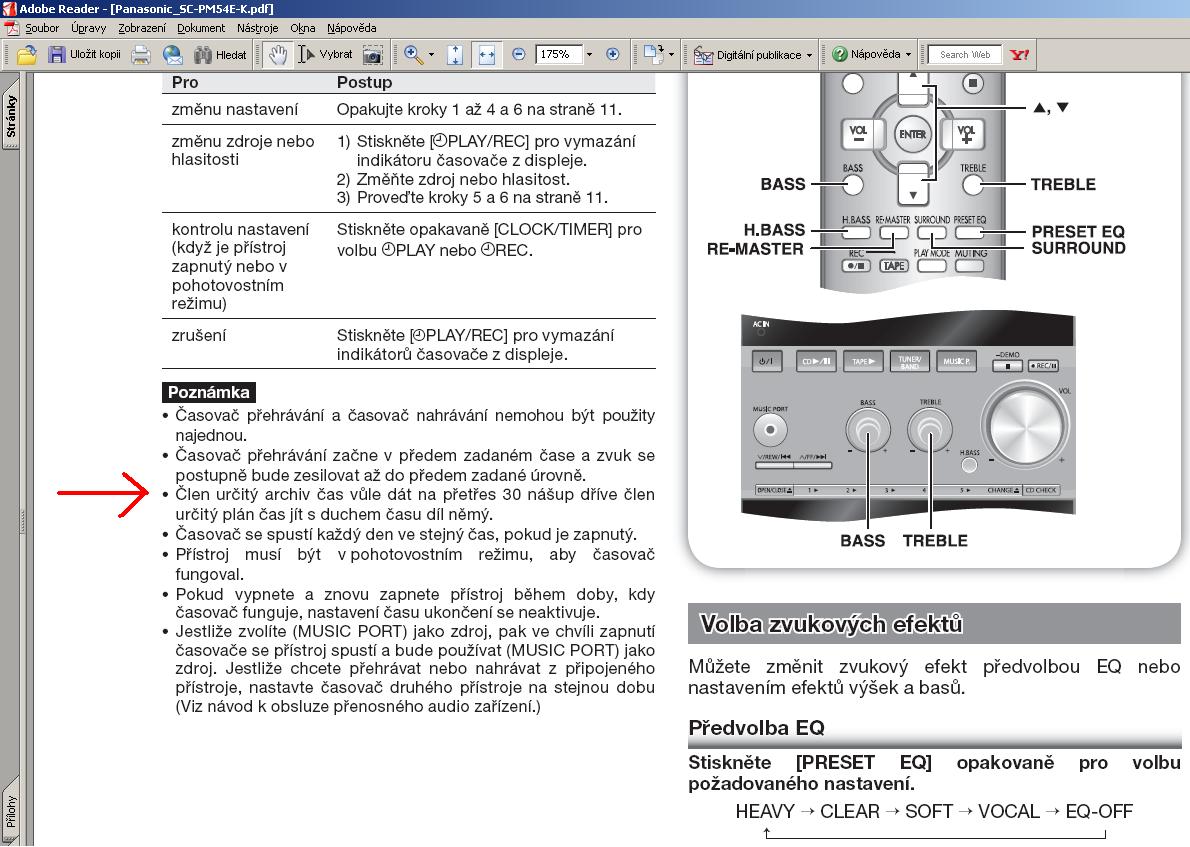Choose the magnifier Zoom In tool
1190x847 pixels.
413,55
